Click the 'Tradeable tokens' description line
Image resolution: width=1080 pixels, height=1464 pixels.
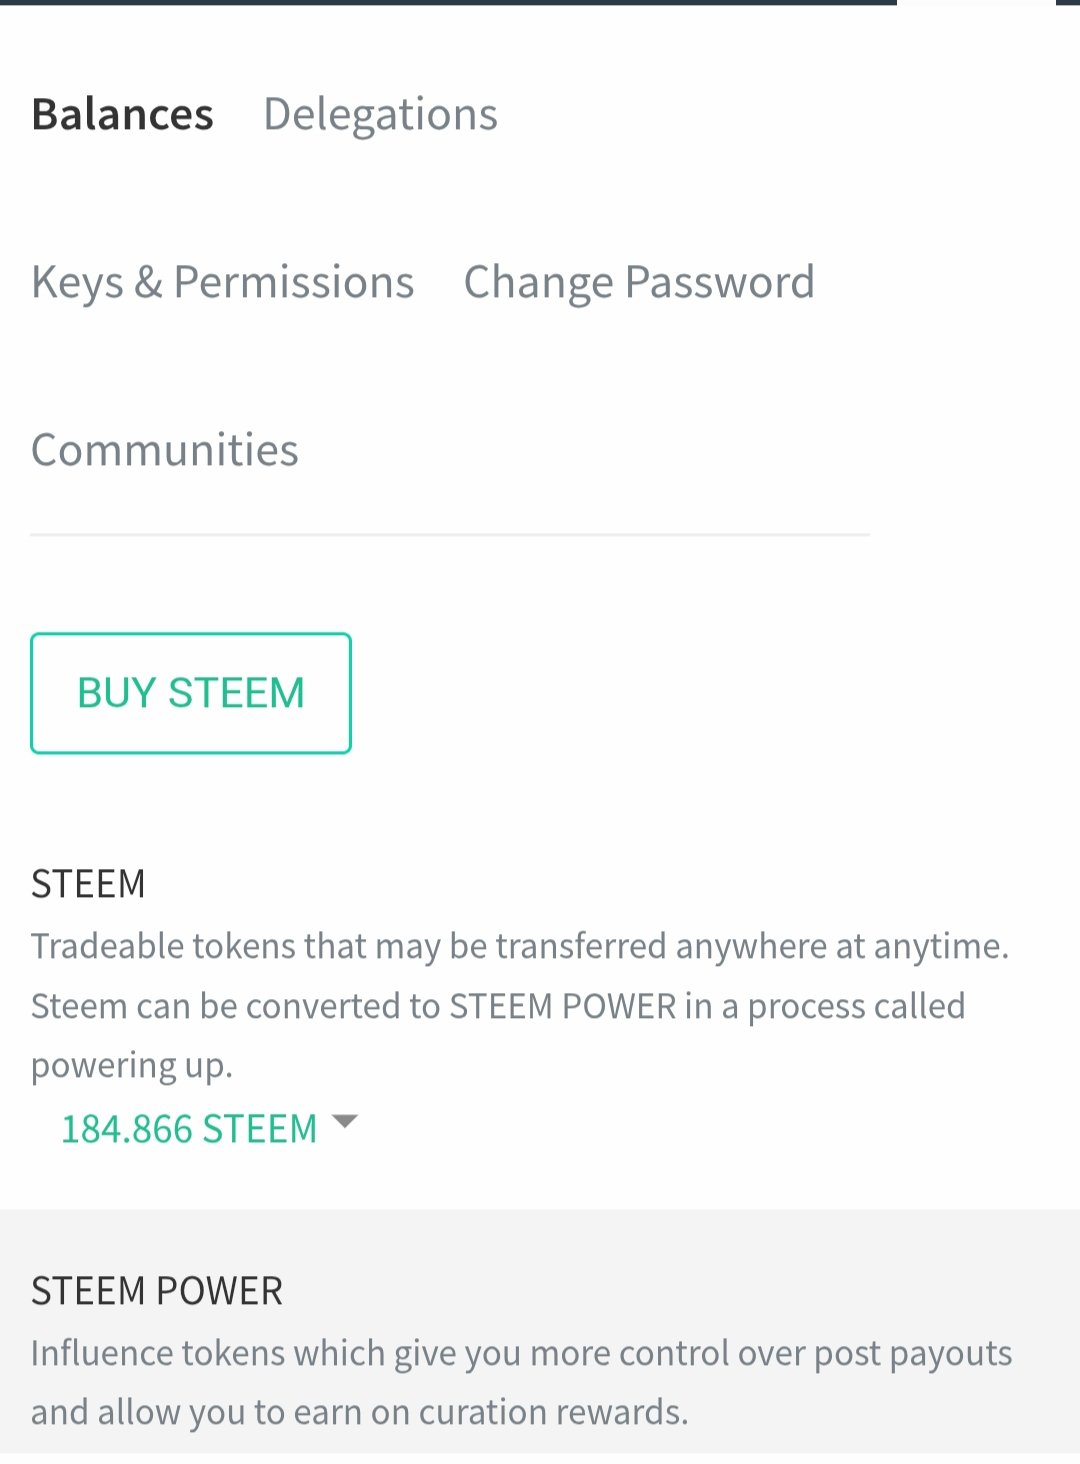click(520, 946)
